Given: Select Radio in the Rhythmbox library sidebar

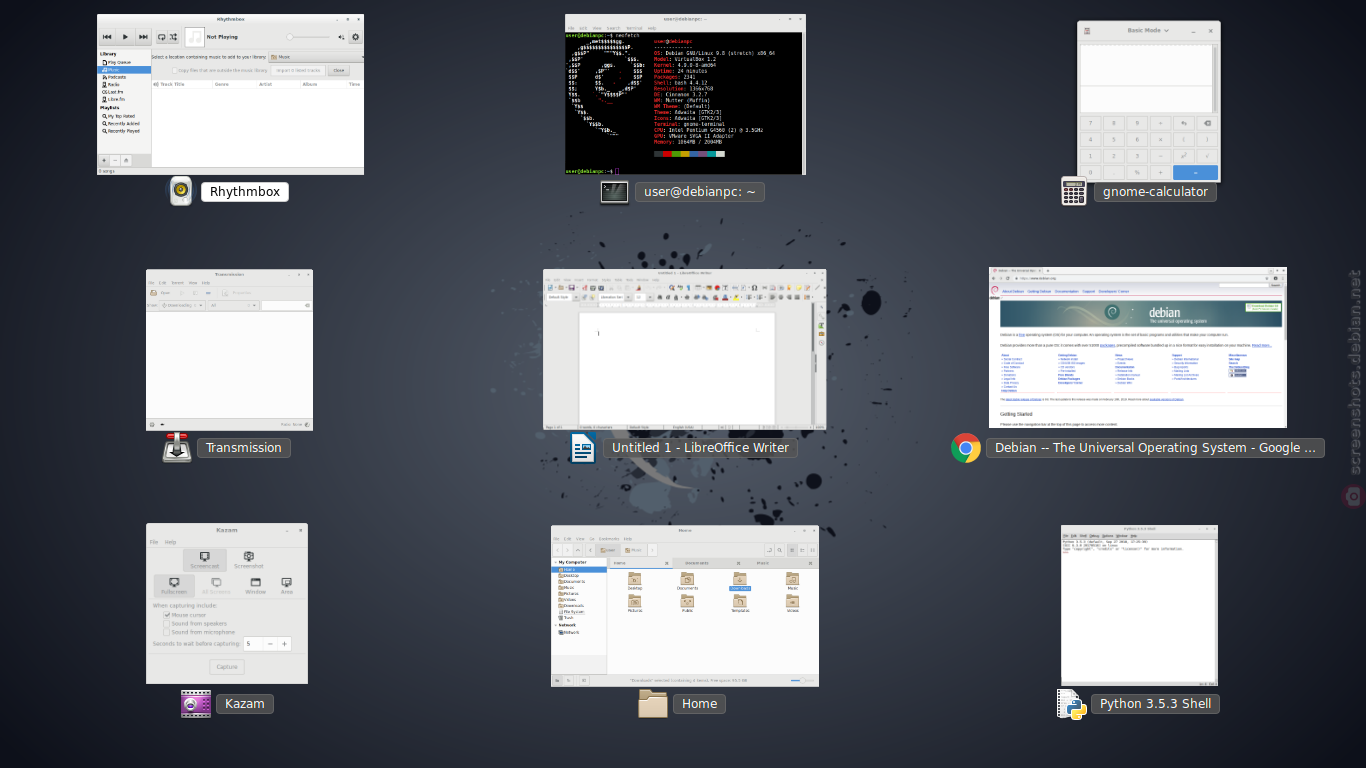Looking at the screenshot, I should coord(114,84).
